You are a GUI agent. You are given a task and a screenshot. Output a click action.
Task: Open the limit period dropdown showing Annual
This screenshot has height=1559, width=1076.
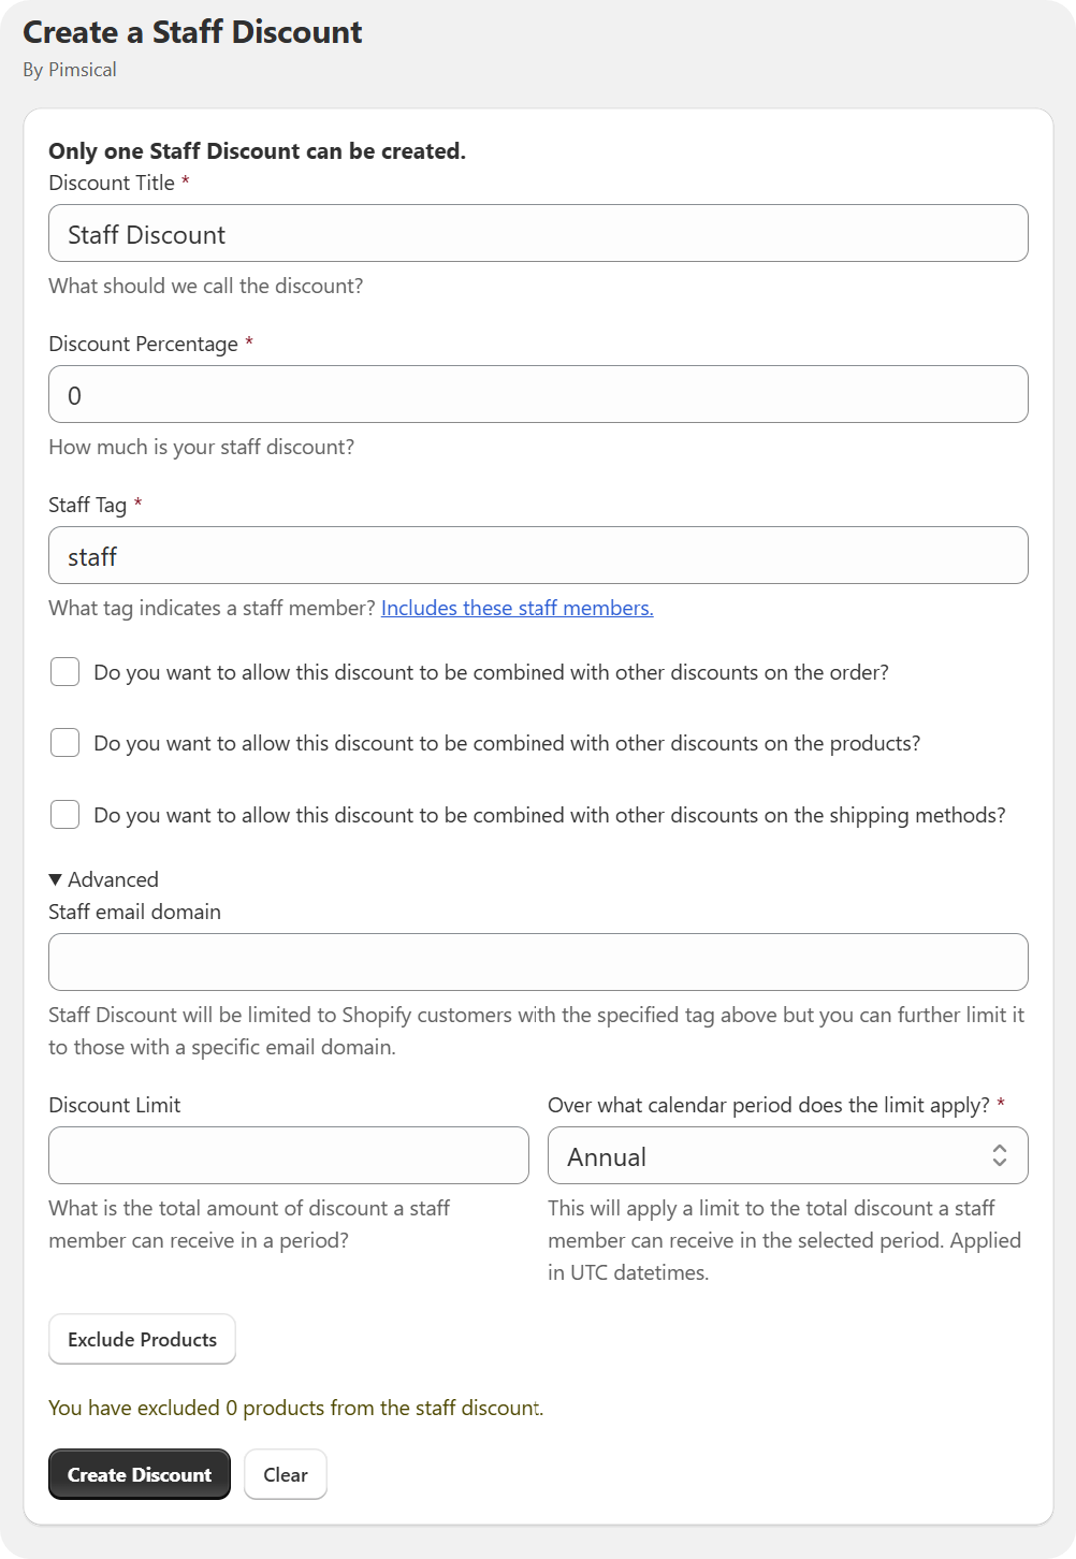pos(787,1155)
